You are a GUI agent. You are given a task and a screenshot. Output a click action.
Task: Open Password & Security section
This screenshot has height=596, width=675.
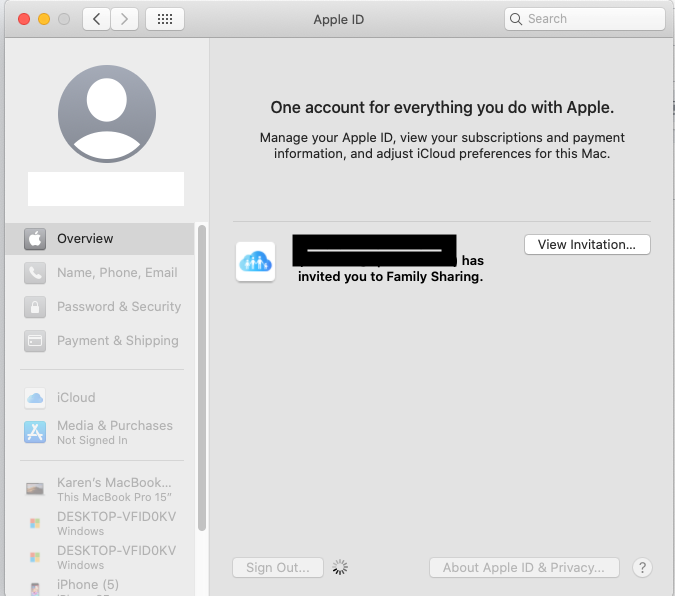pyautogui.click(x=99, y=307)
